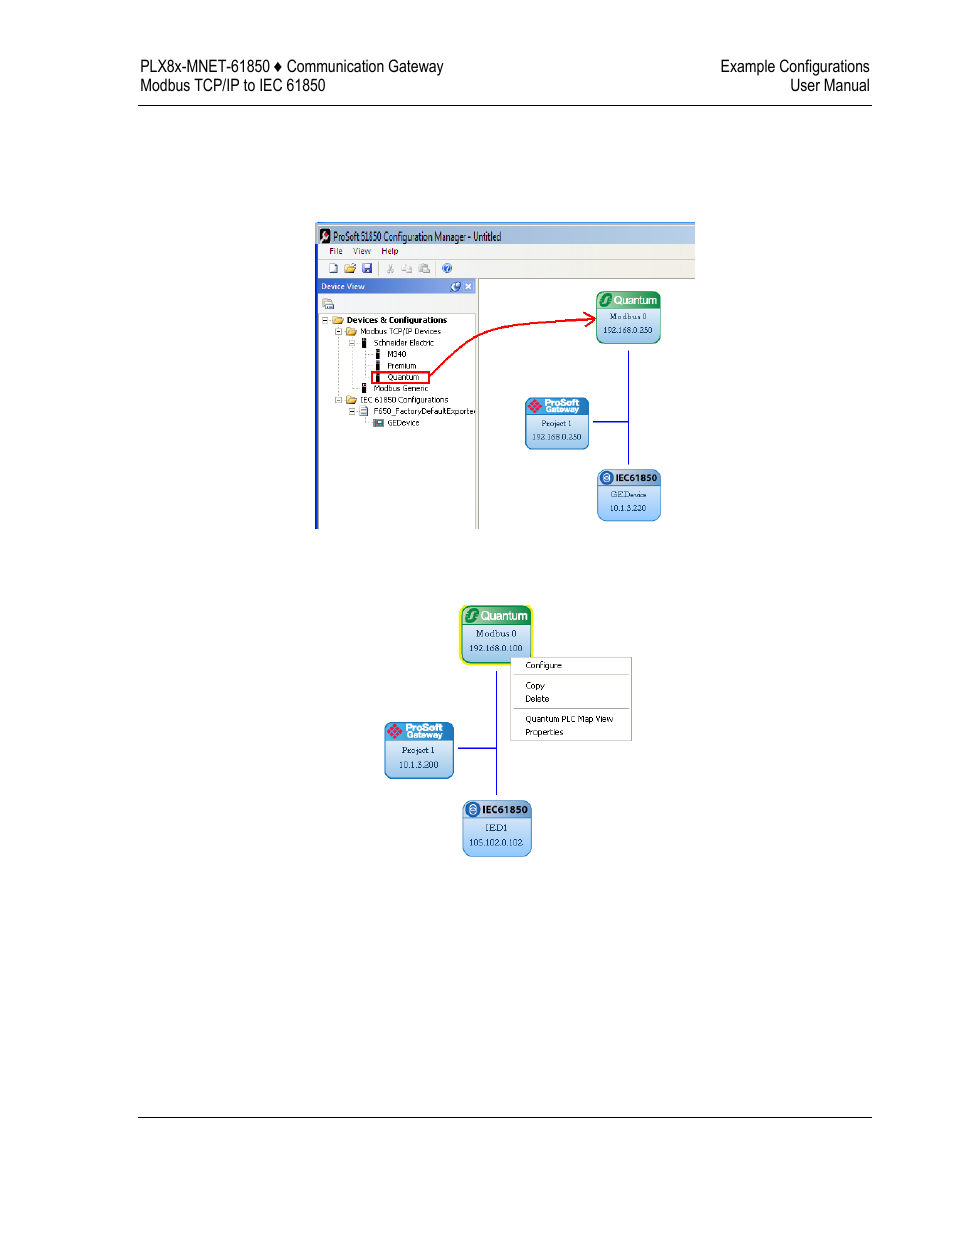Screen dimensions: 954x1235
Task: Select the Premium device in the tree
Action: point(402,366)
